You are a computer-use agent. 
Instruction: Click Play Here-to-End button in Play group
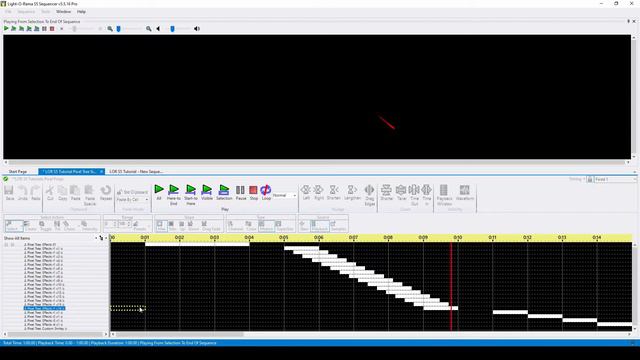pyautogui.click(x=173, y=194)
